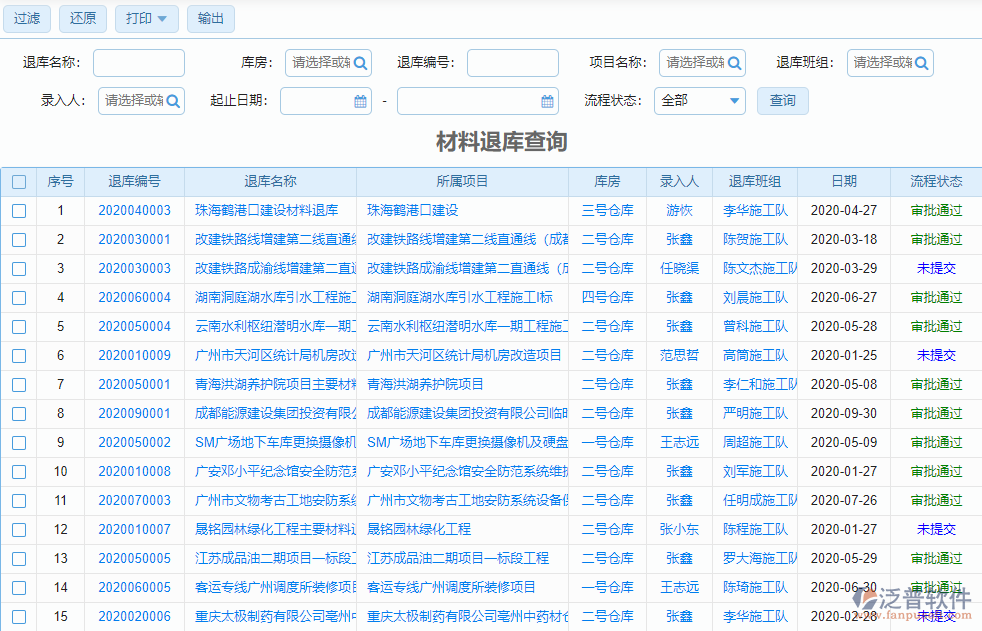Open the 流程状态 dropdown showing 全部
Screen dimensions: 982x631
pos(699,101)
